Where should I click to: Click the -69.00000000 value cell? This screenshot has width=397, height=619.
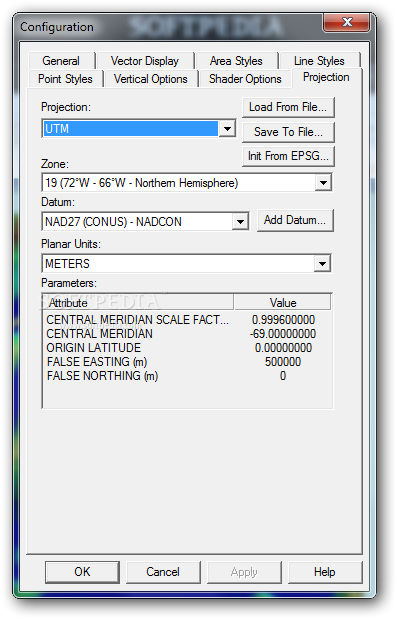[x=283, y=334]
